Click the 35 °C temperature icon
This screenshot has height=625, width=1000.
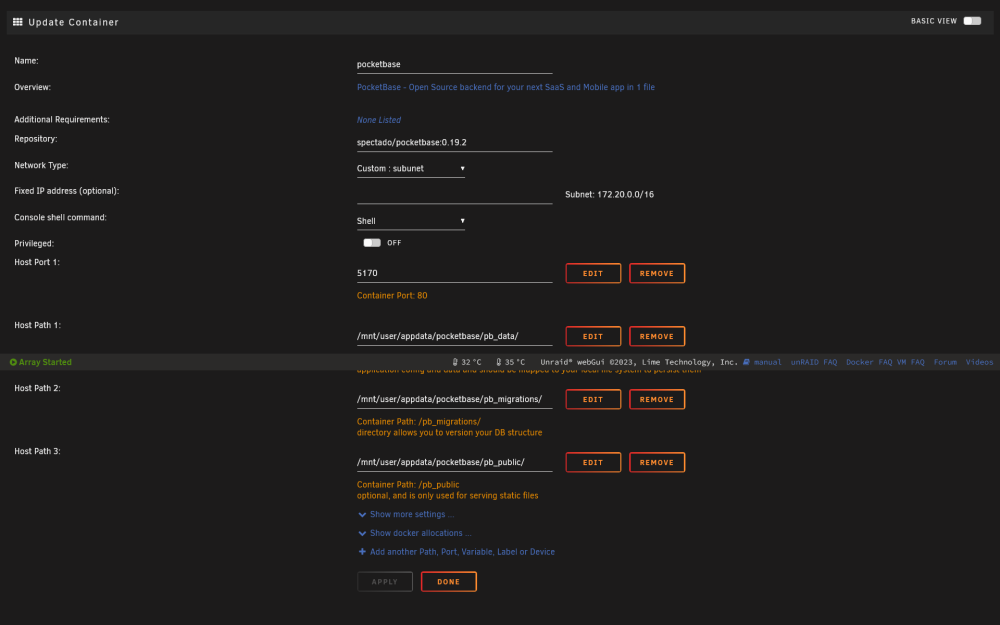click(x=499, y=362)
